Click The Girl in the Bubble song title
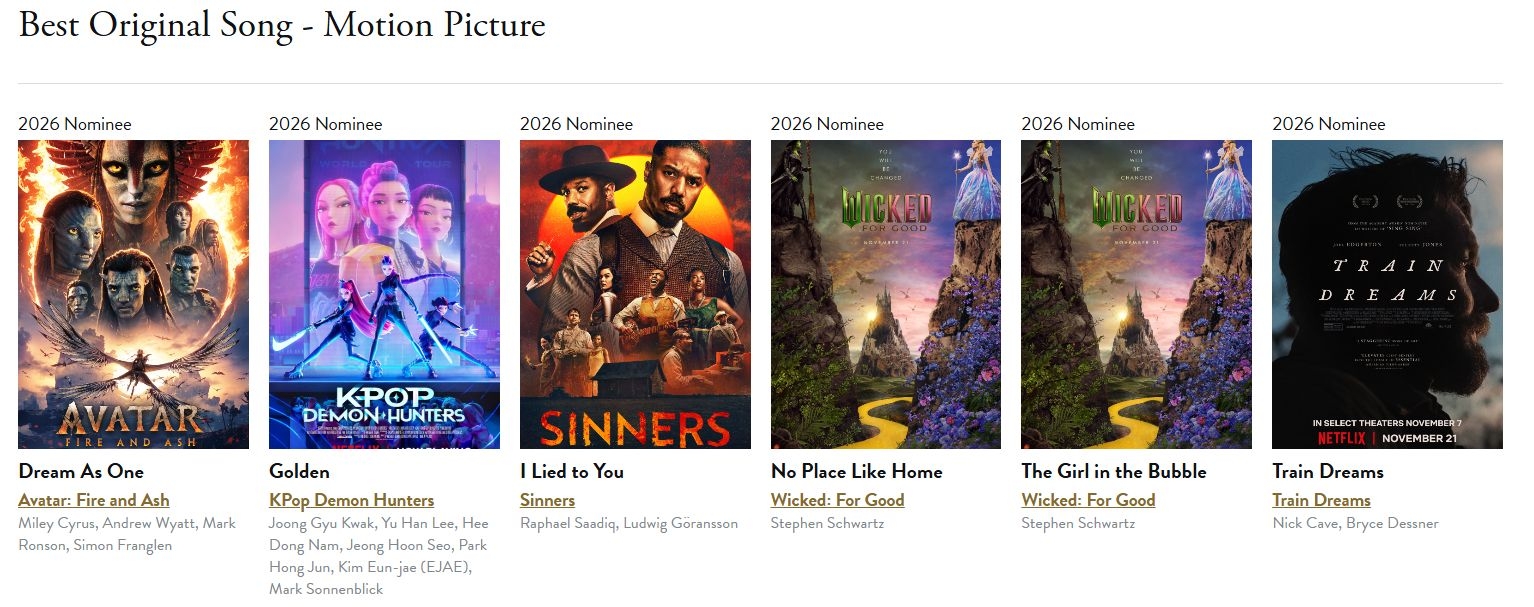Image resolution: width=1534 pixels, height=607 pixels. (x=1114, y=472)
